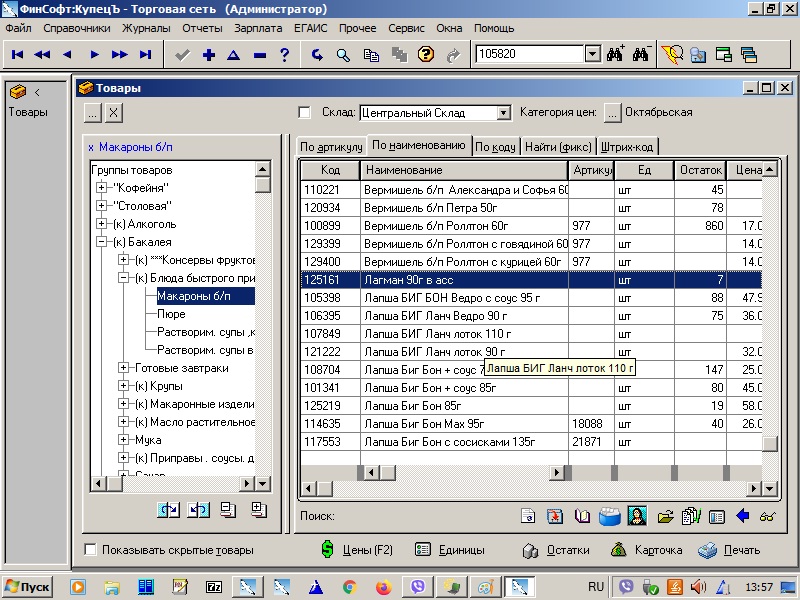Viewport: 800px width, 600px height.
Task: Open the Журналы menu
Action: click(x=146, y=28)
